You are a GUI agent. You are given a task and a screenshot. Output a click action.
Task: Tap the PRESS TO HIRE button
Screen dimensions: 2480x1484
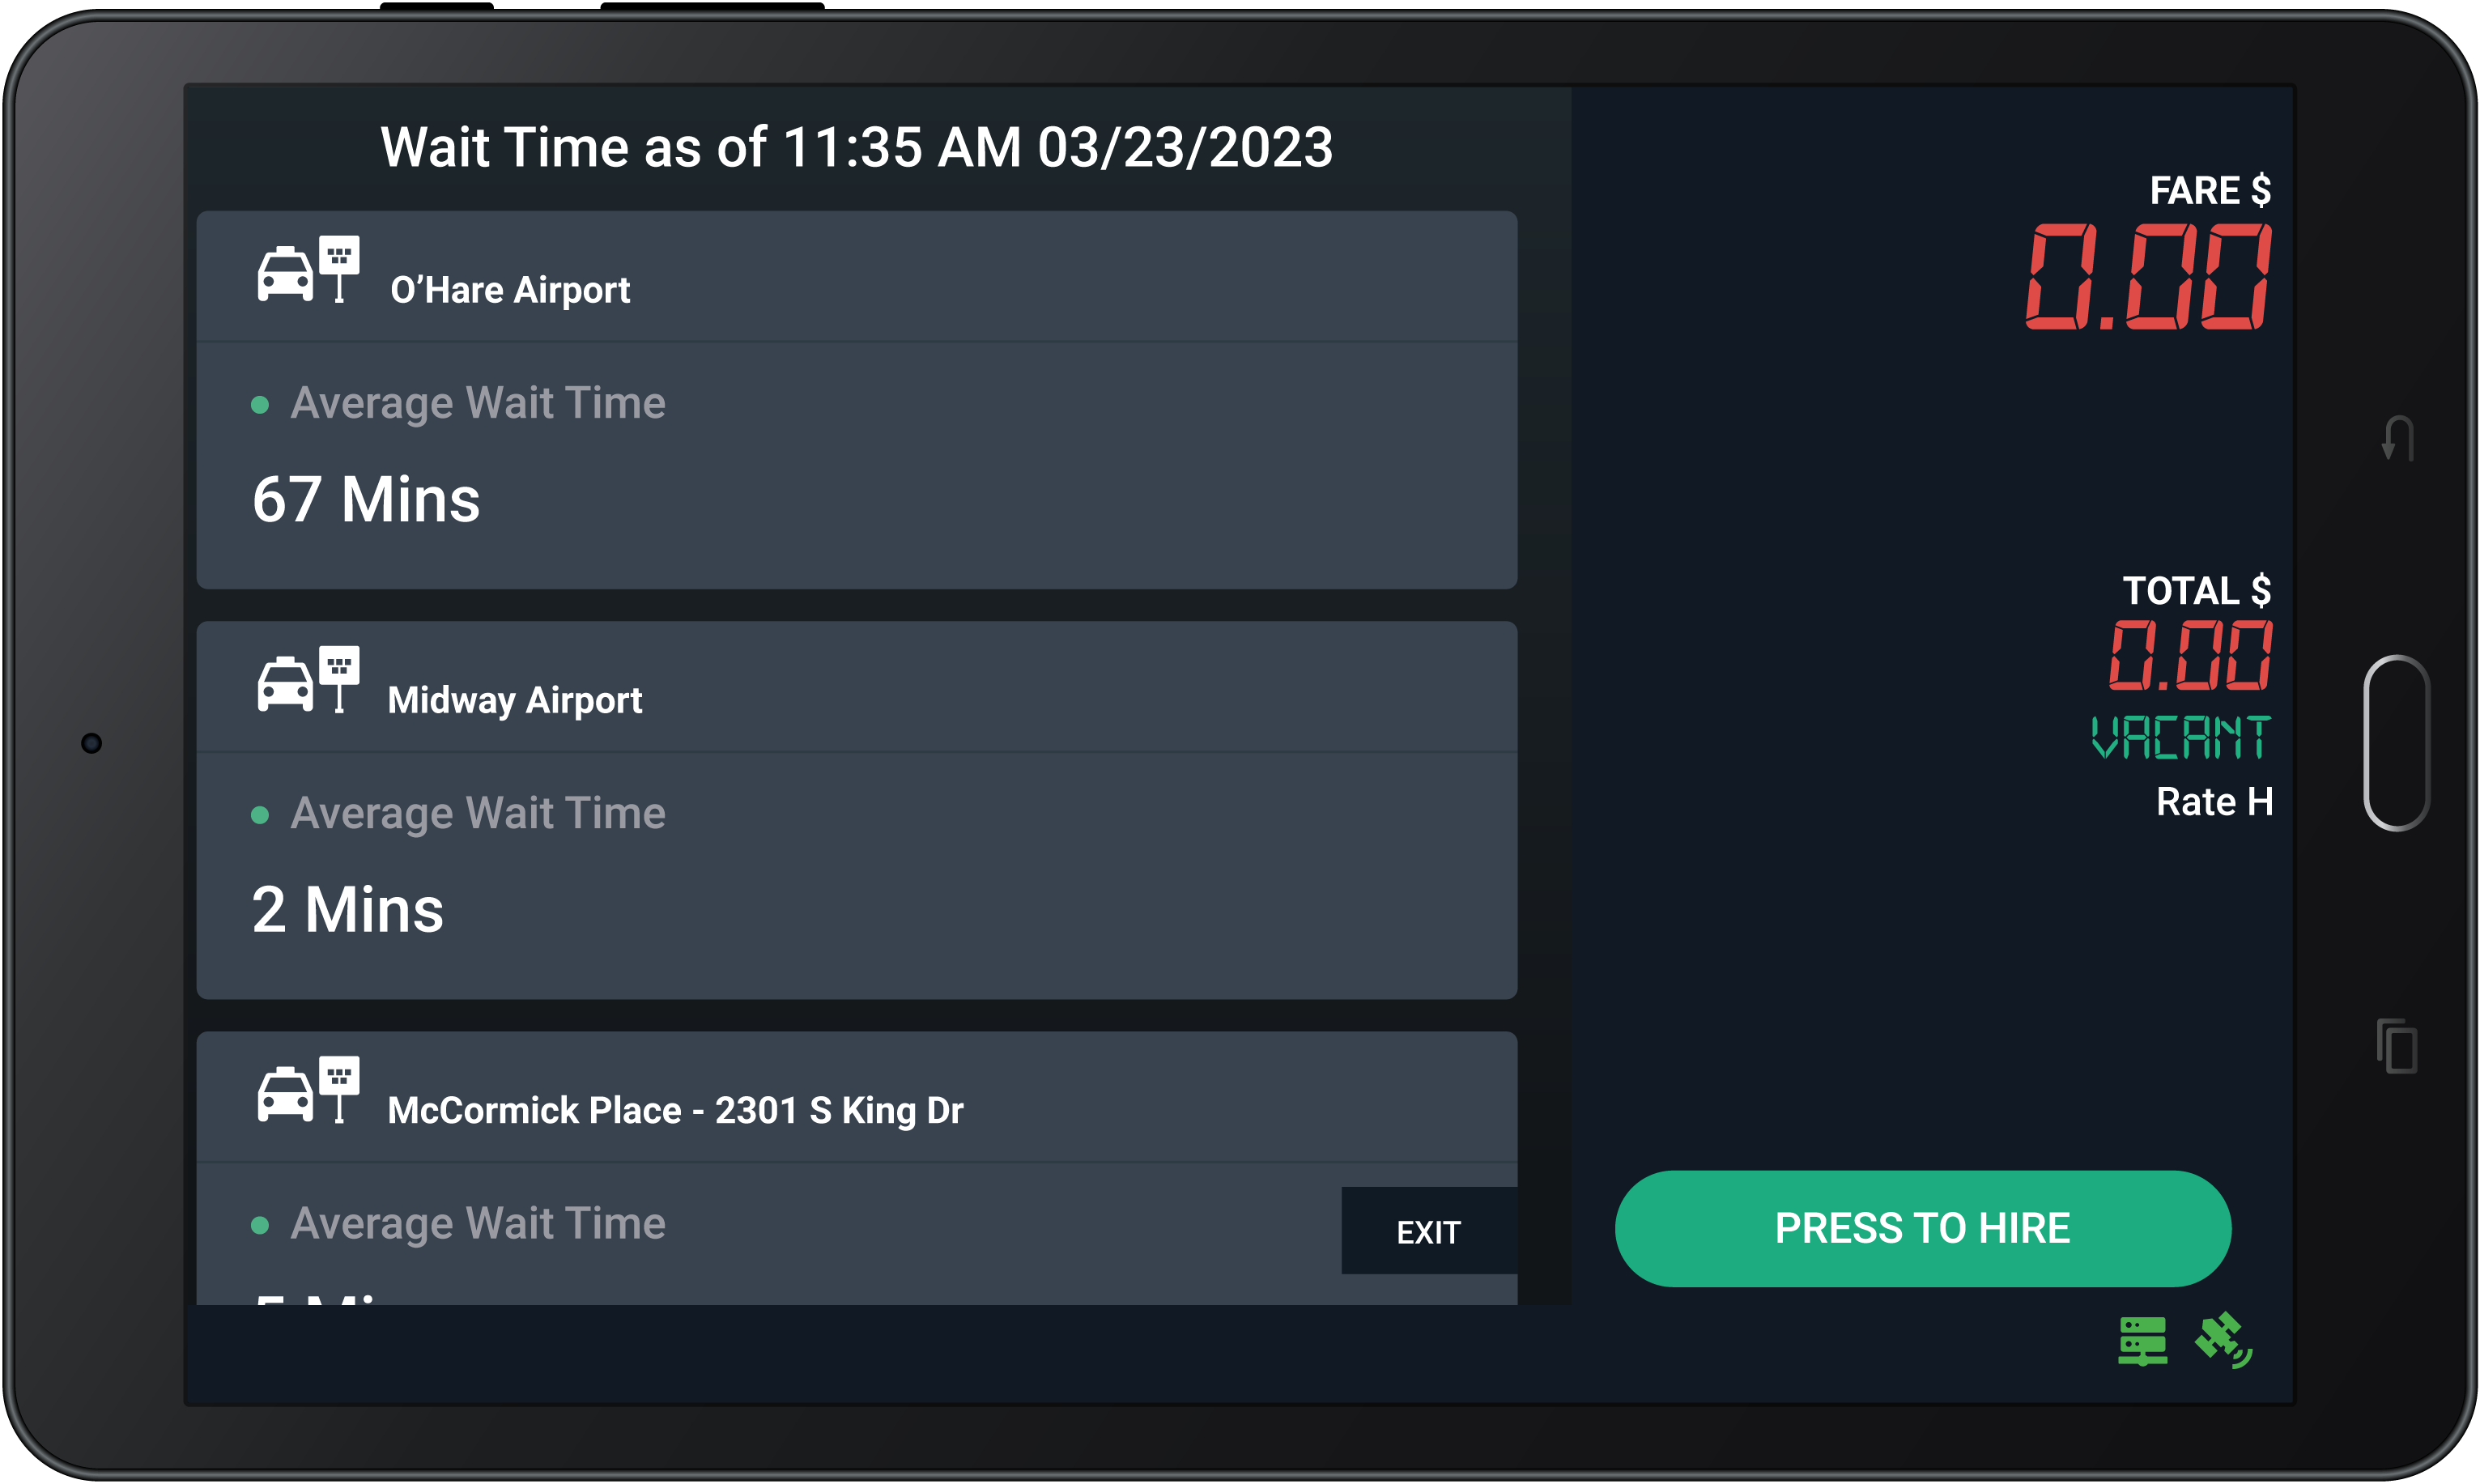coord(1922,1228)
